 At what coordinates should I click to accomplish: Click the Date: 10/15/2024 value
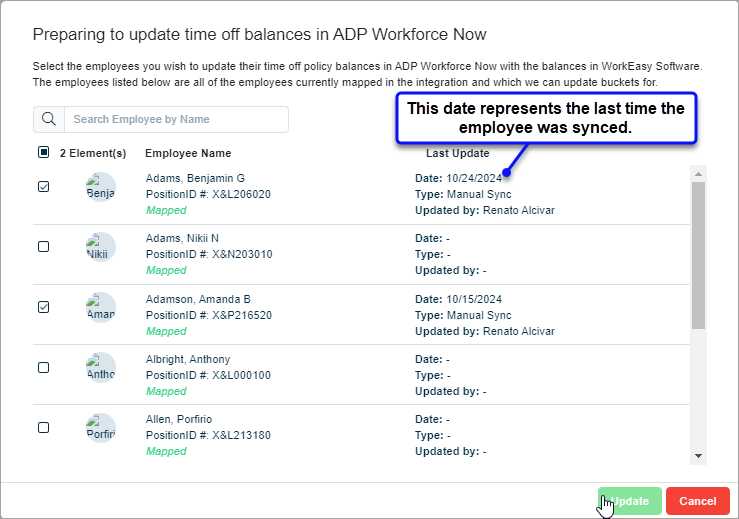[458, 299]
